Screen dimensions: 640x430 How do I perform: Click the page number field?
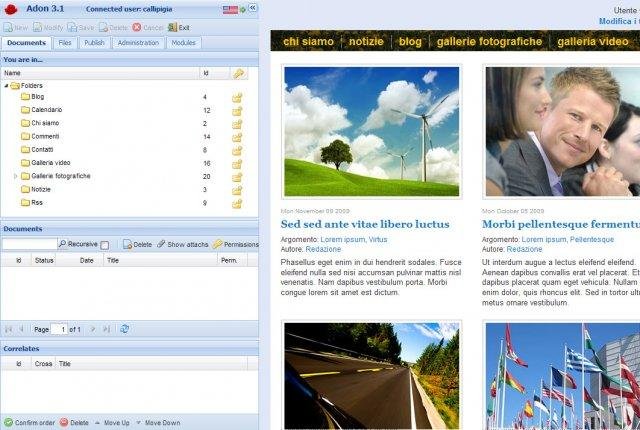(x=59, y=329)
